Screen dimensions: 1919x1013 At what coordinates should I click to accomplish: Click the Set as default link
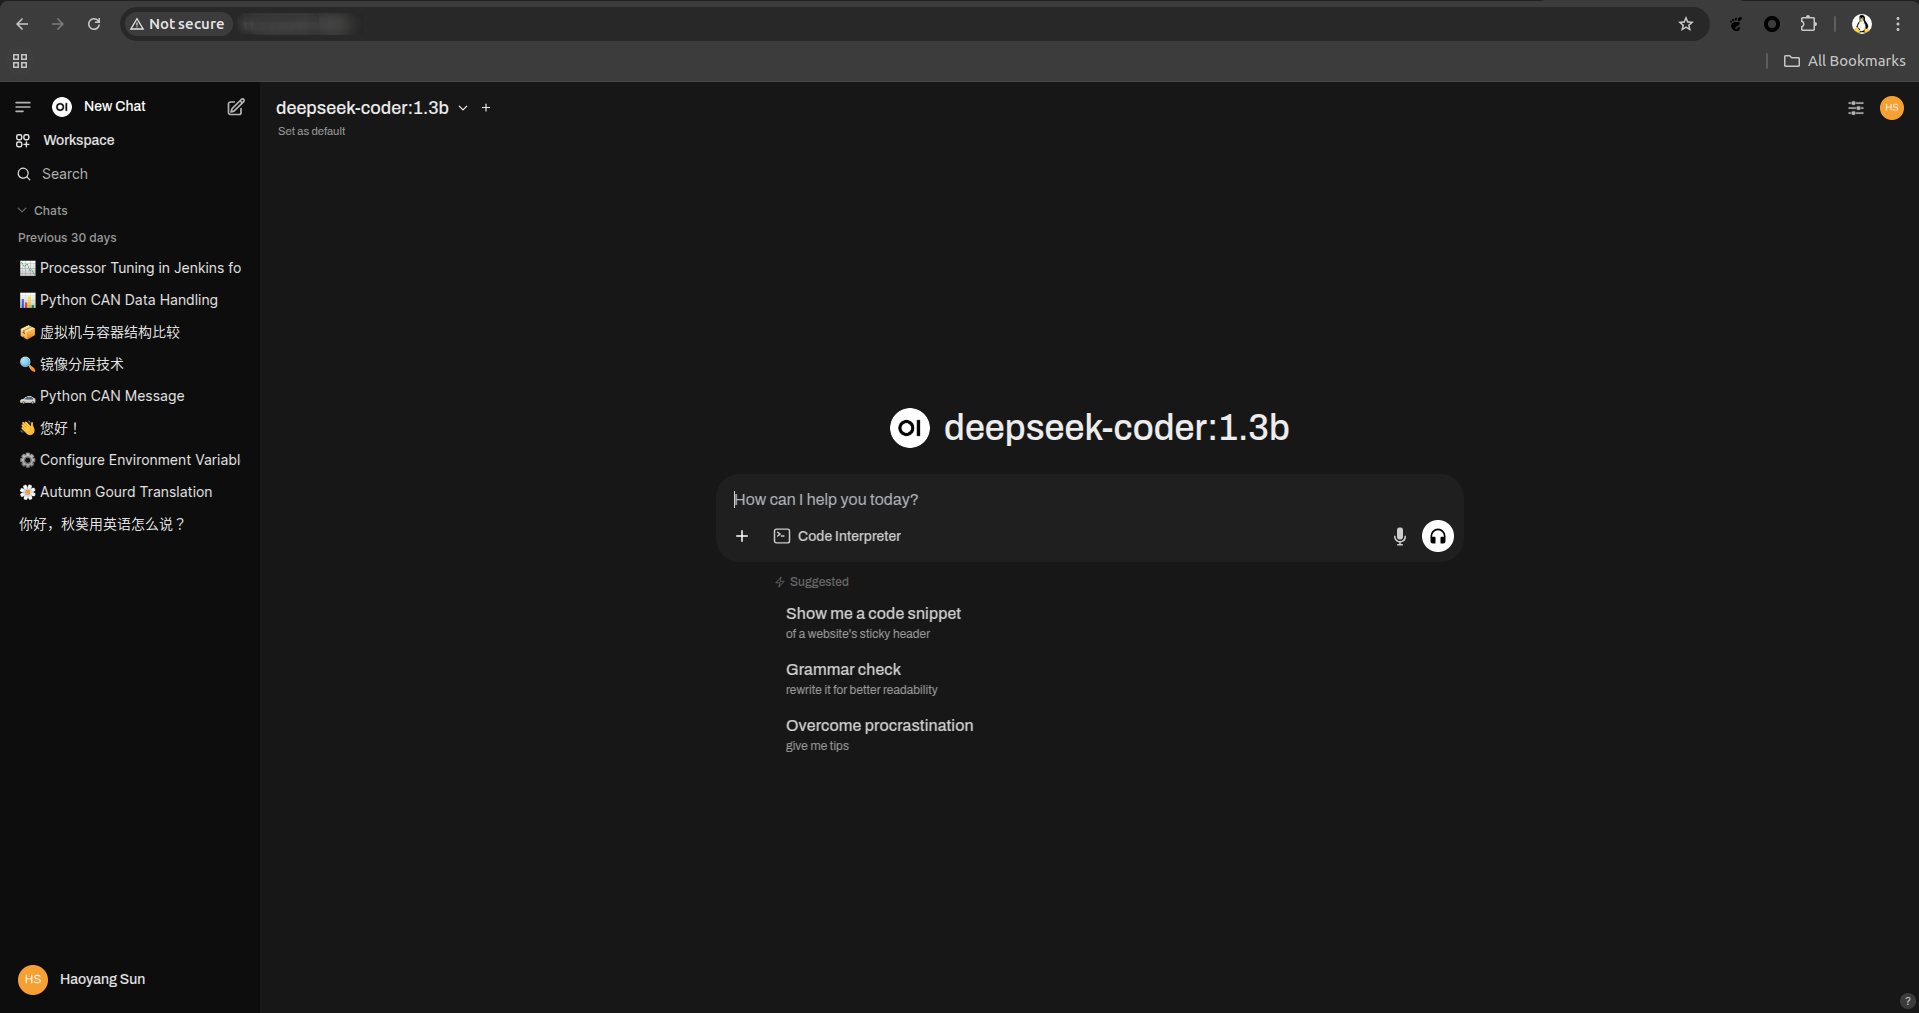(311, 131)
